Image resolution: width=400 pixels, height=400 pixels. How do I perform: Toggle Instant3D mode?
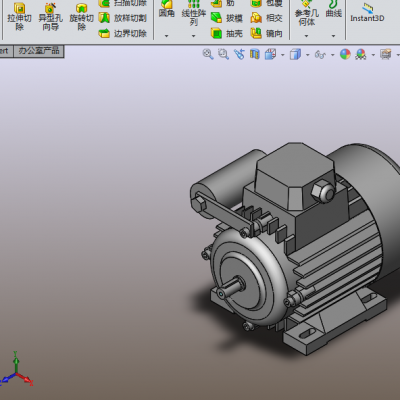[x=367, y=13]
